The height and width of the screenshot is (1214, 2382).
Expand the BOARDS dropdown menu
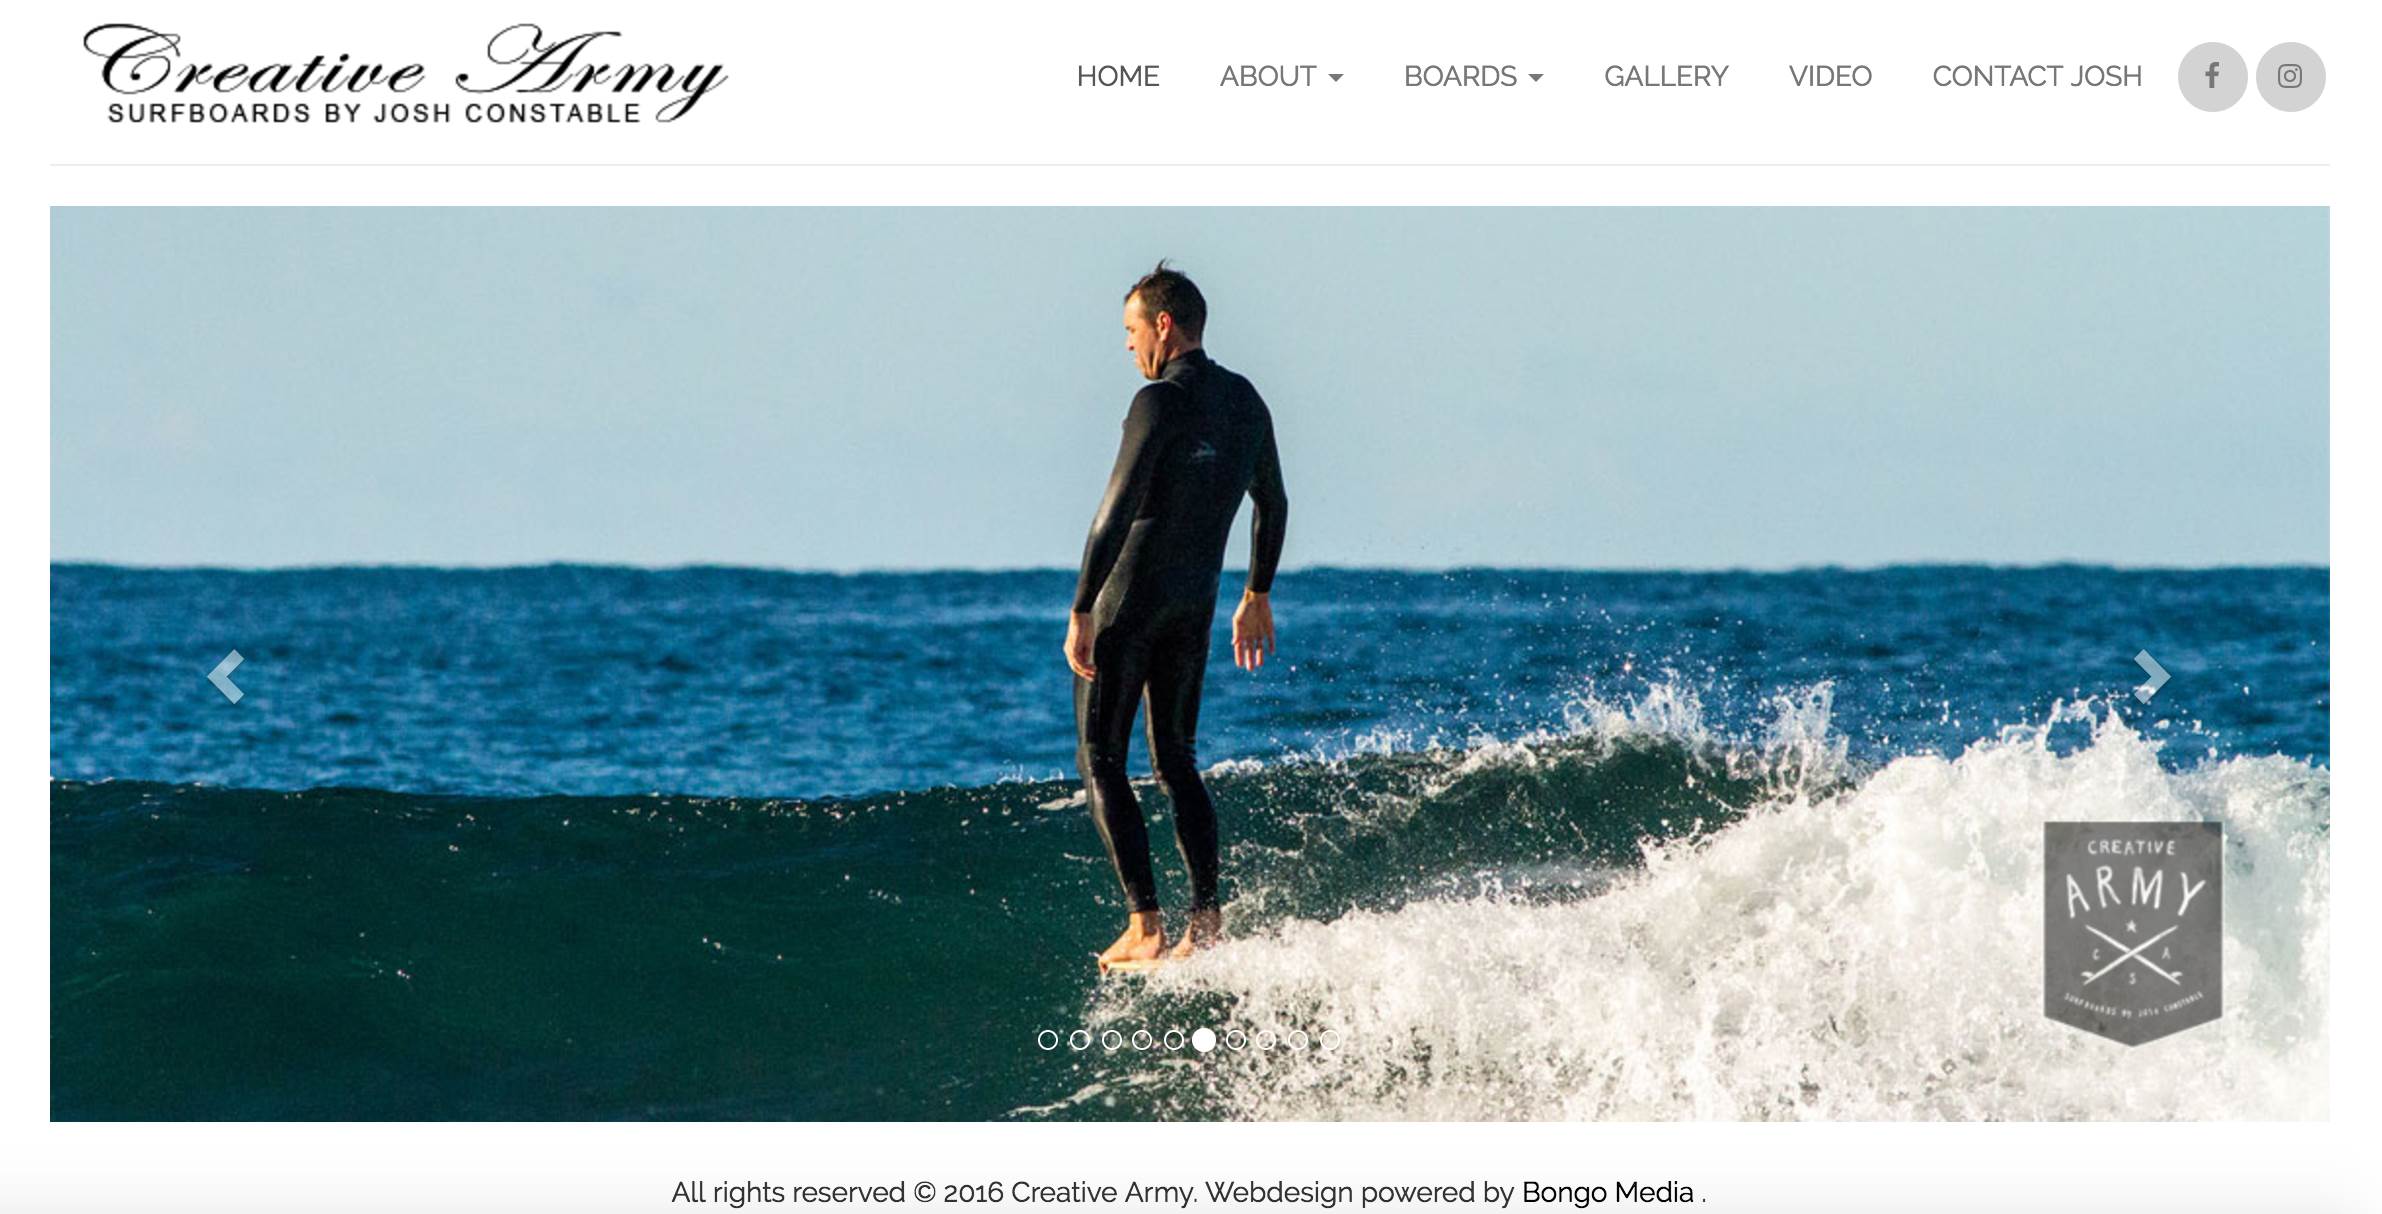coord(1473,76)
